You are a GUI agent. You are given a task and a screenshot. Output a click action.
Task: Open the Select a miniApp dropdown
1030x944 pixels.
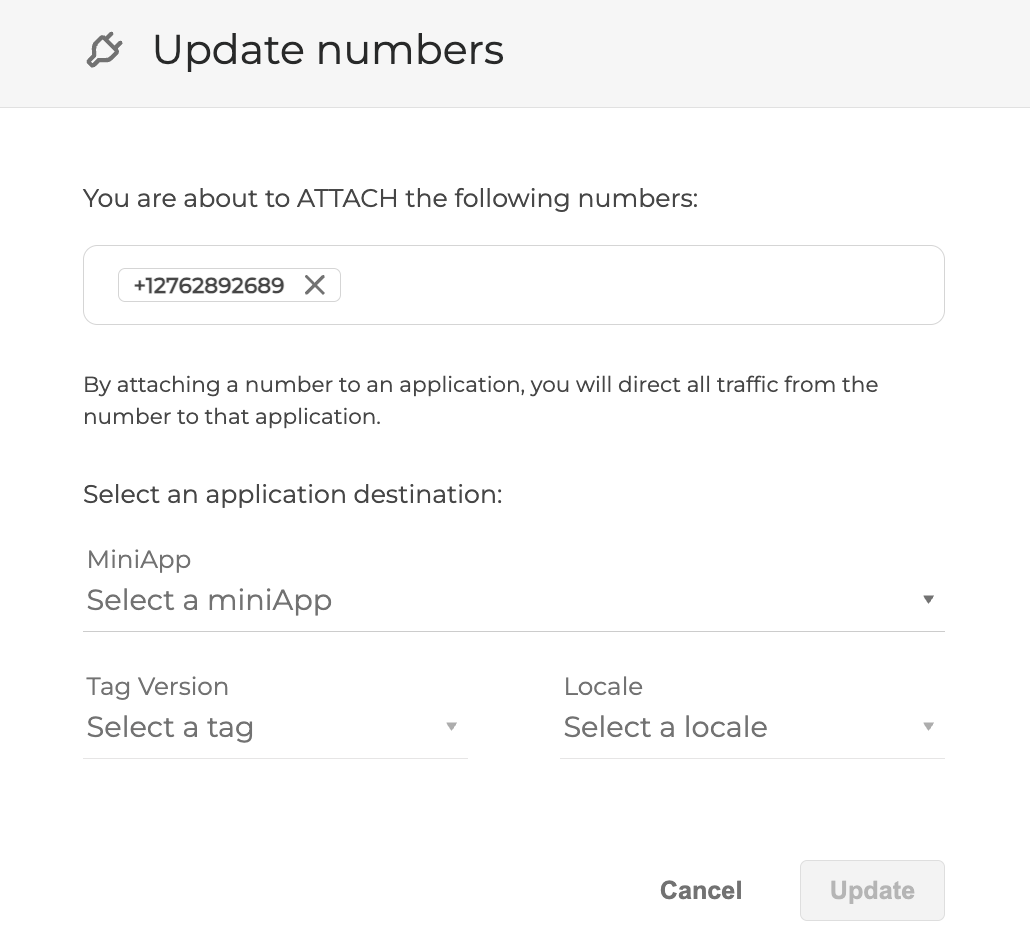[x=500, y=600]
